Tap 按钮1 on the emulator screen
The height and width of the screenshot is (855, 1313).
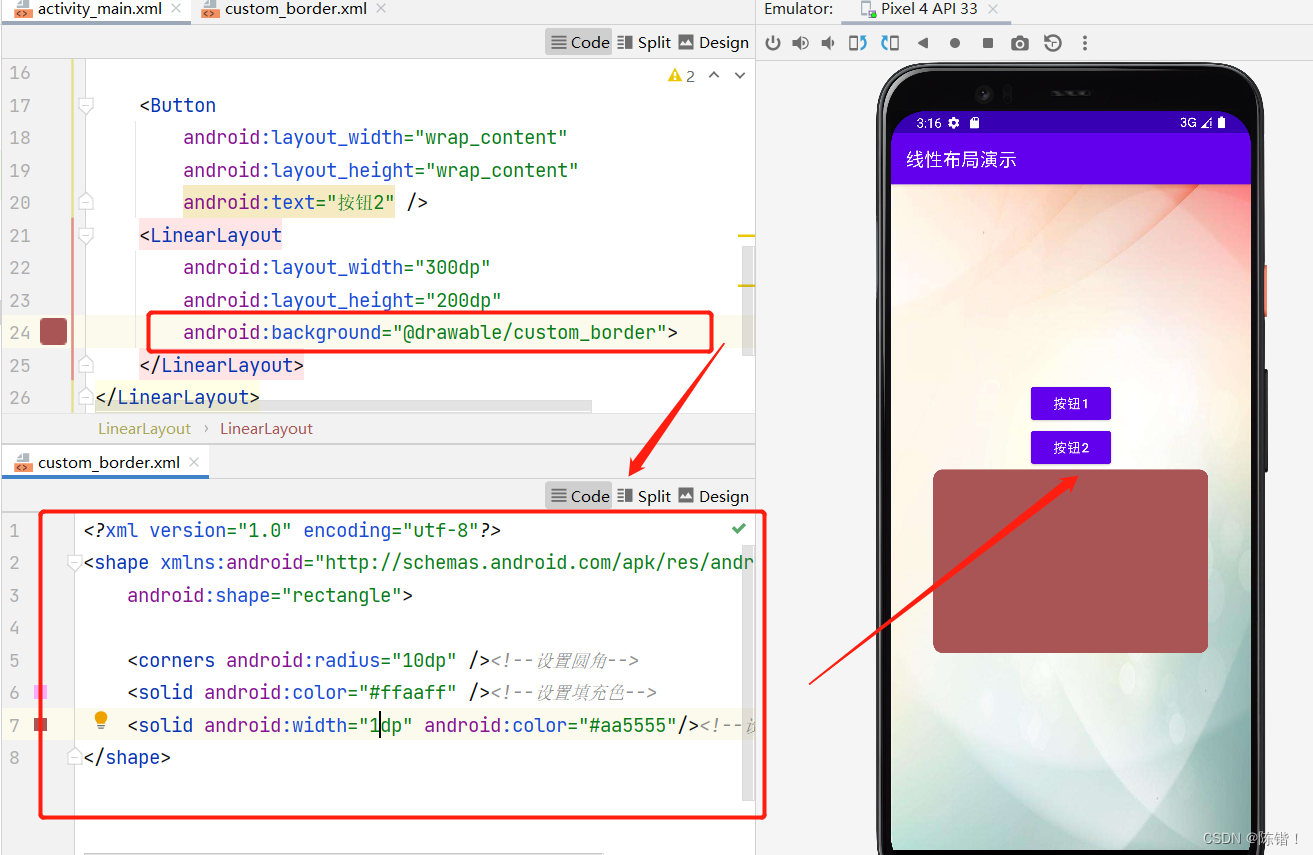tap(1070, 403)
